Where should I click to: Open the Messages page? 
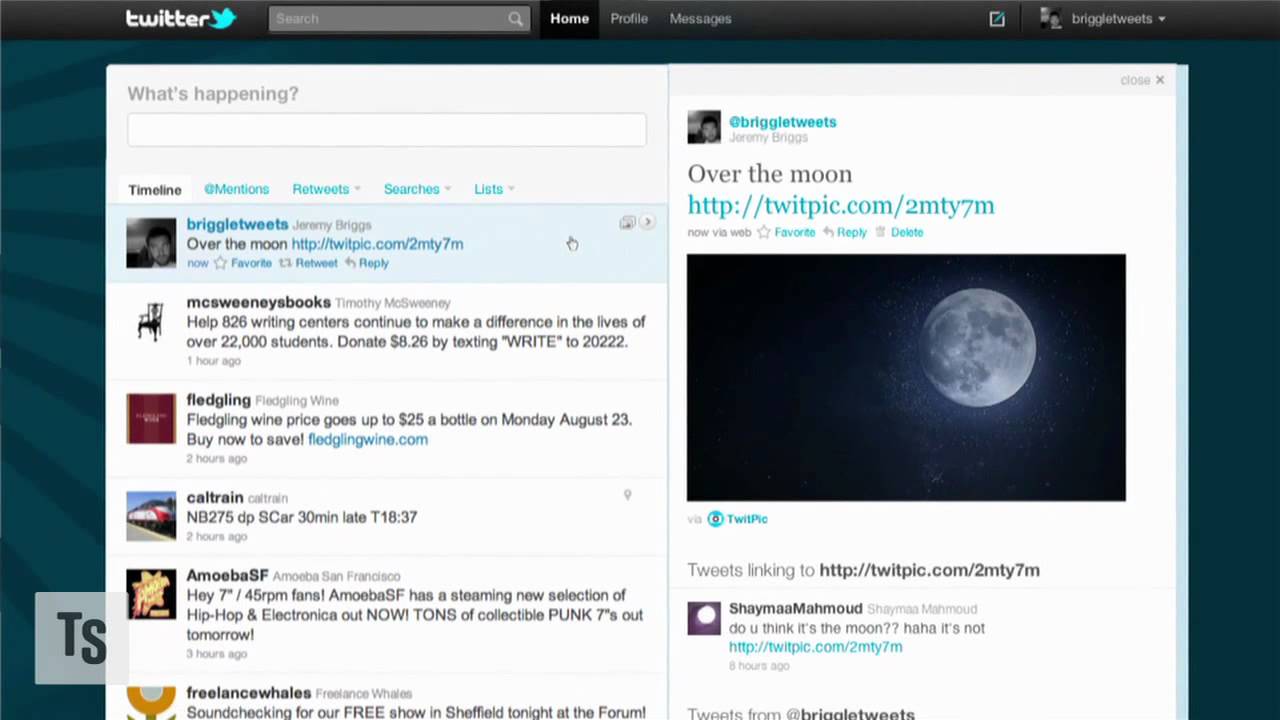pos(700,19)
